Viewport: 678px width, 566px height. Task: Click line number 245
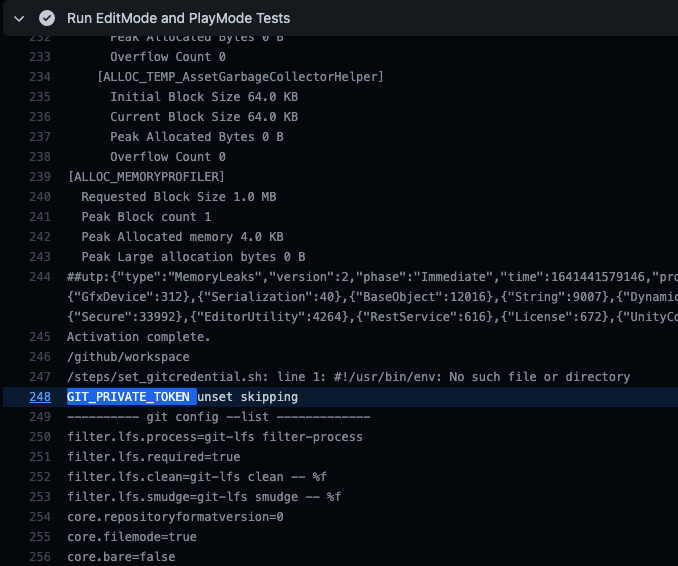[40, 336]
